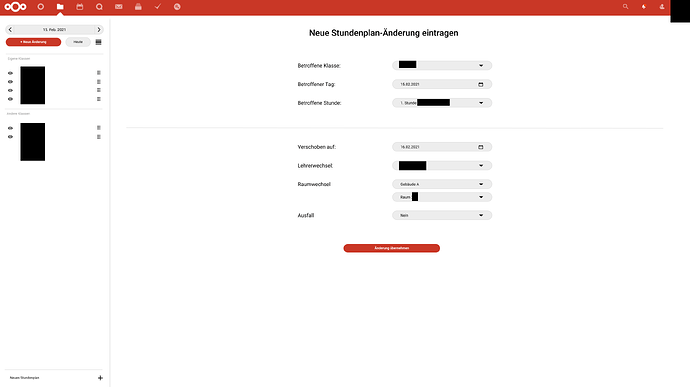
Task: Click plus icon next to Neuen Stundenplan
Action: click(100, 378)
